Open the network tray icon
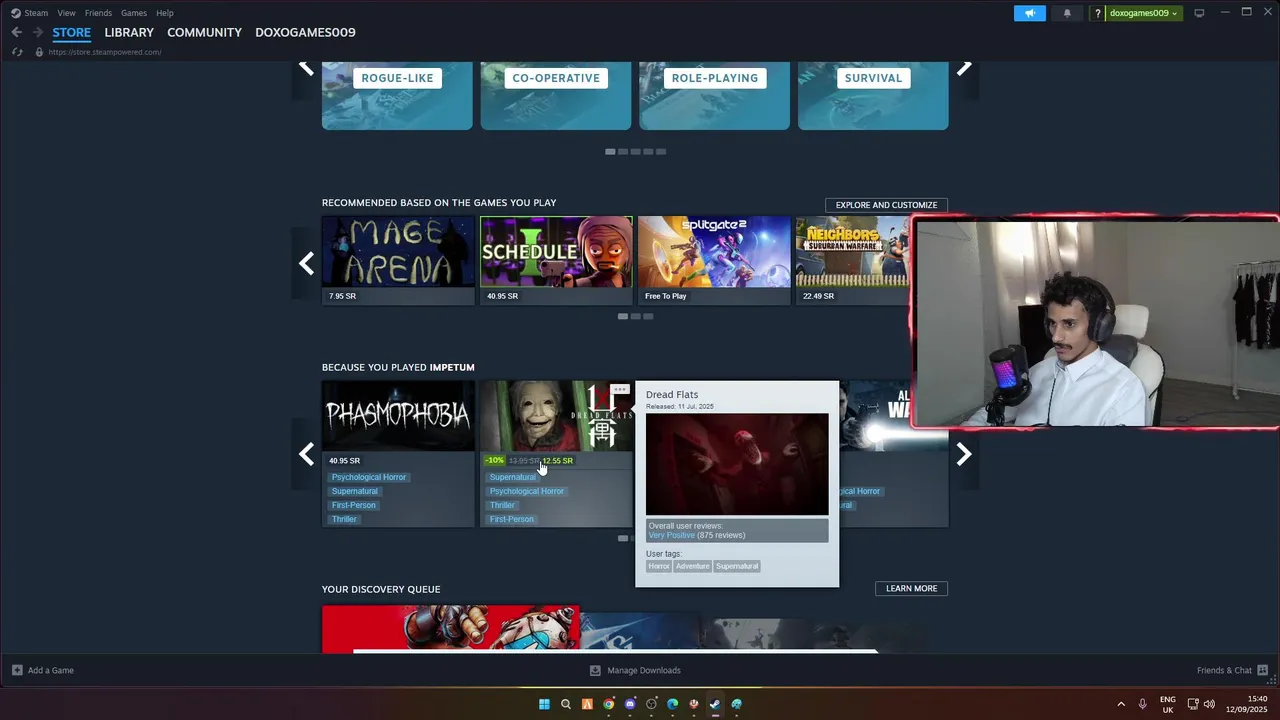1280x720 pixels. 1193,704
